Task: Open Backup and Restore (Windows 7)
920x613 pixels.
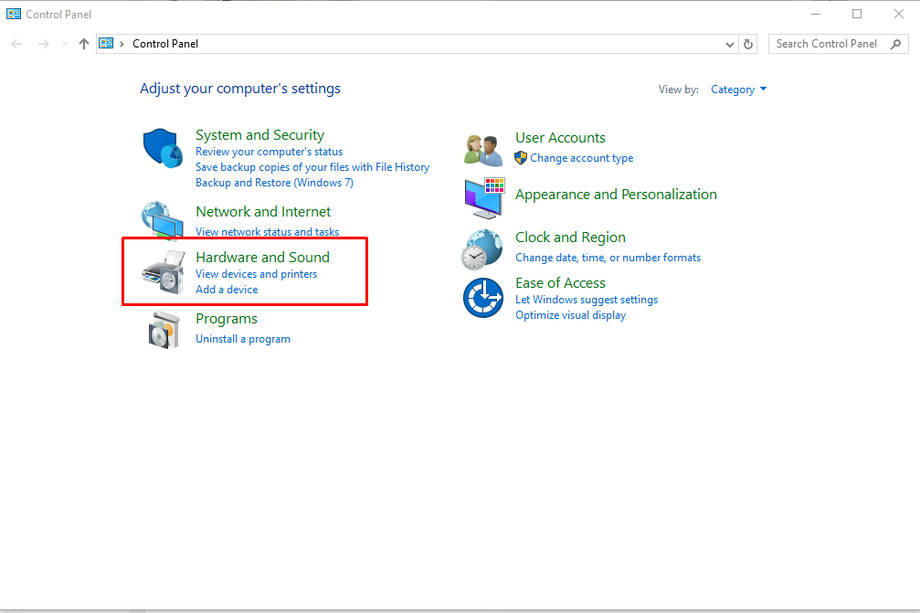Action: (x=274, y=183)
